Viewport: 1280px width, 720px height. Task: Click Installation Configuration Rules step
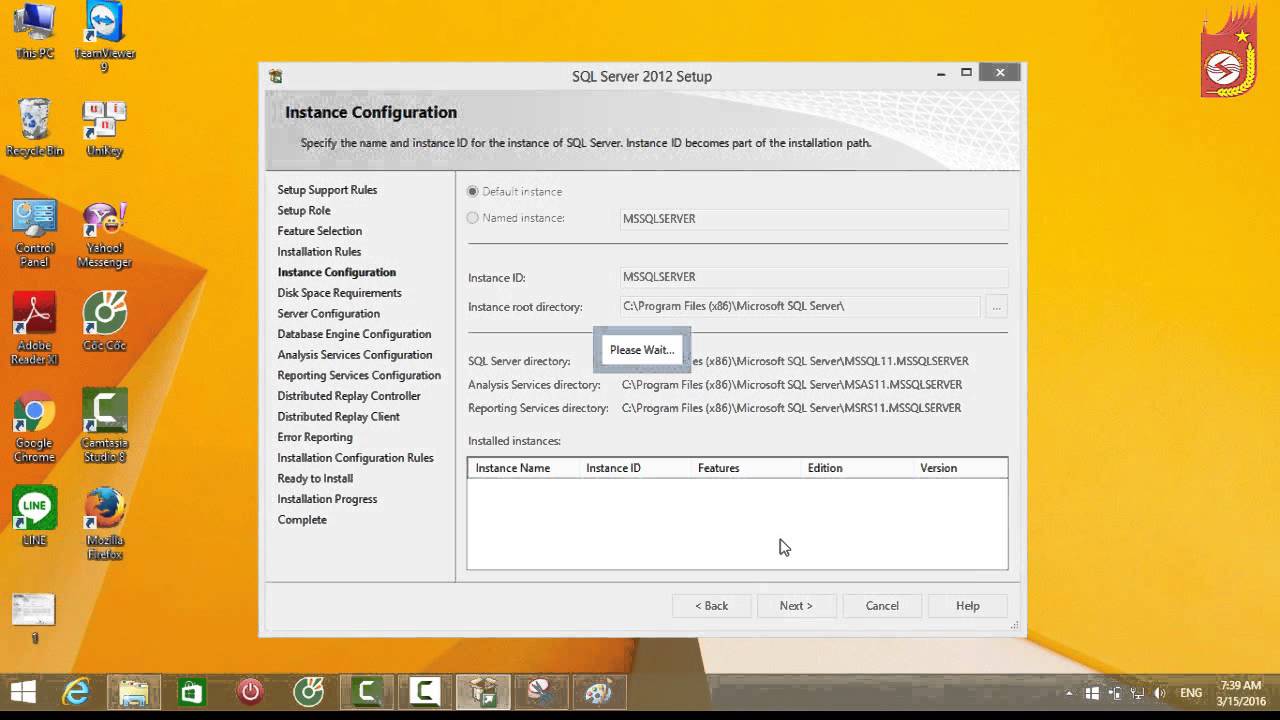point(355,458)
